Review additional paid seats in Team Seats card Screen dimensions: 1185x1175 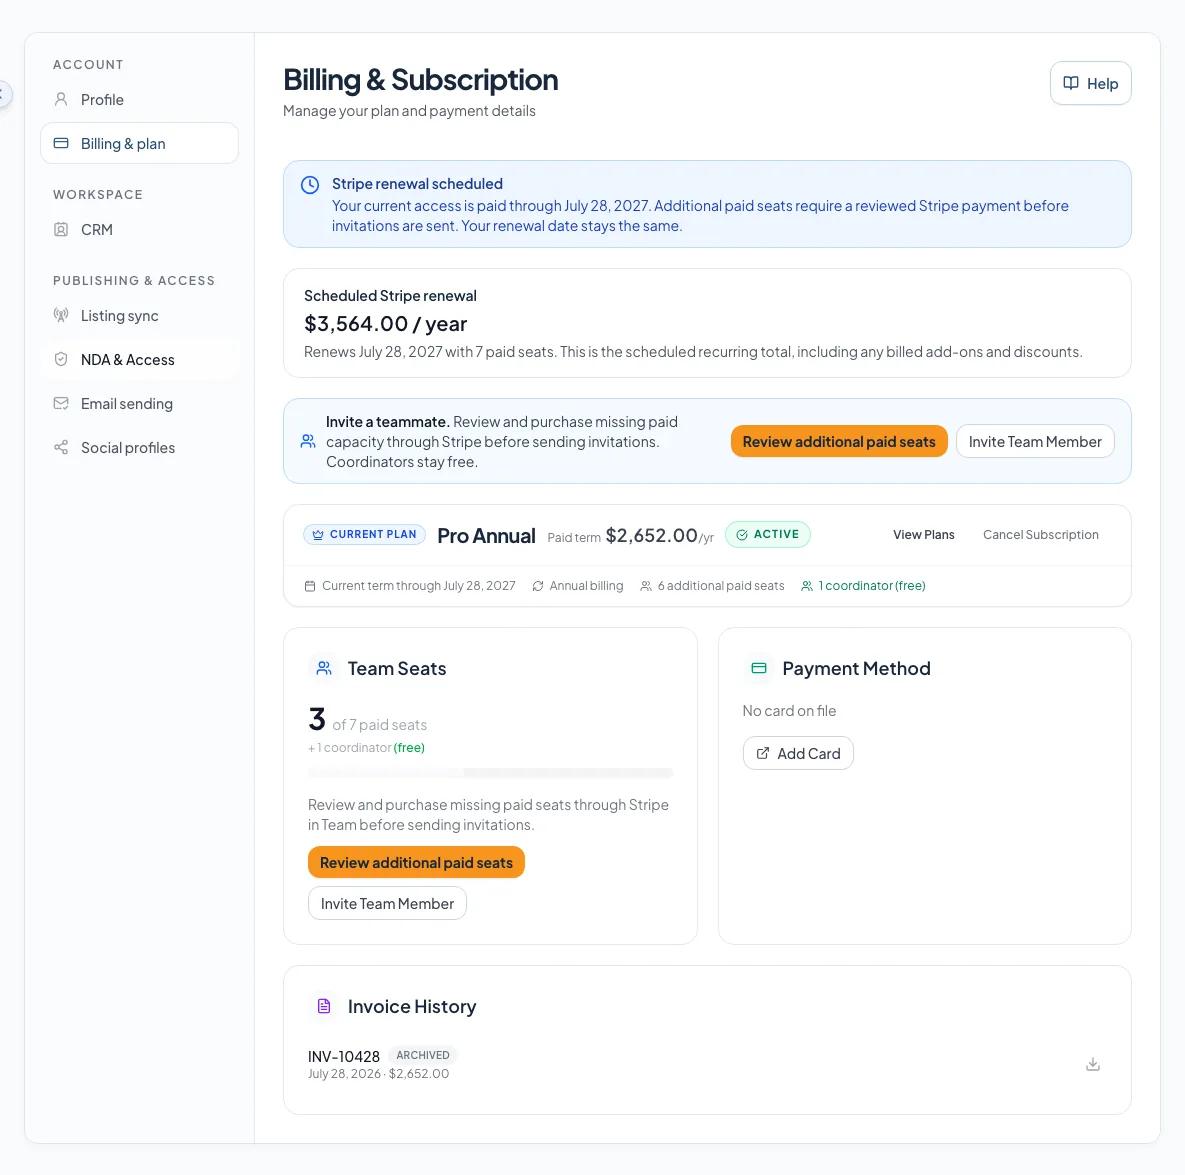pyautogui.click(x=416, y=862)
